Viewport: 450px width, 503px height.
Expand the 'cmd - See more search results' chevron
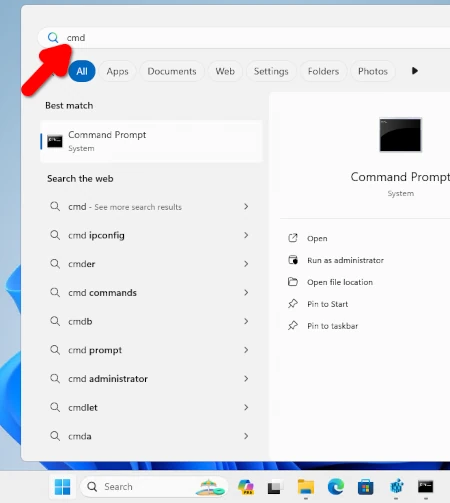click(246, 207)
